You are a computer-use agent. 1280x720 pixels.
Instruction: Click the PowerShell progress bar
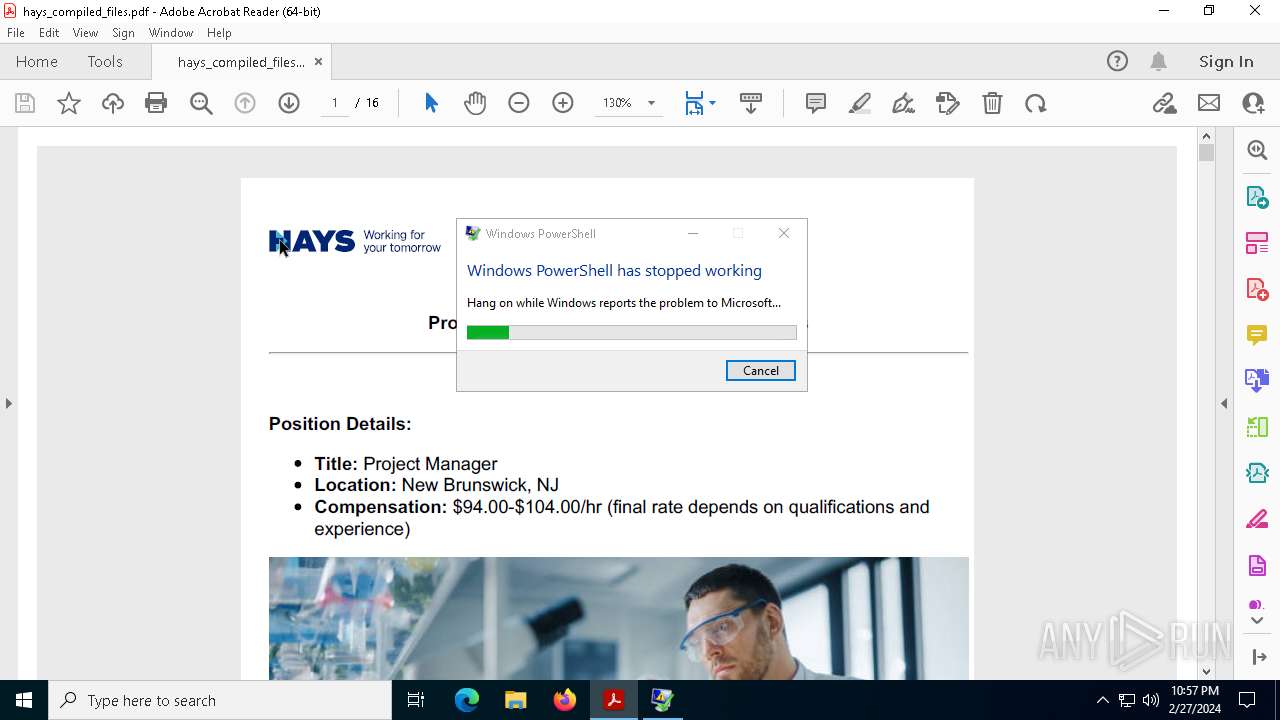(632, 332)
